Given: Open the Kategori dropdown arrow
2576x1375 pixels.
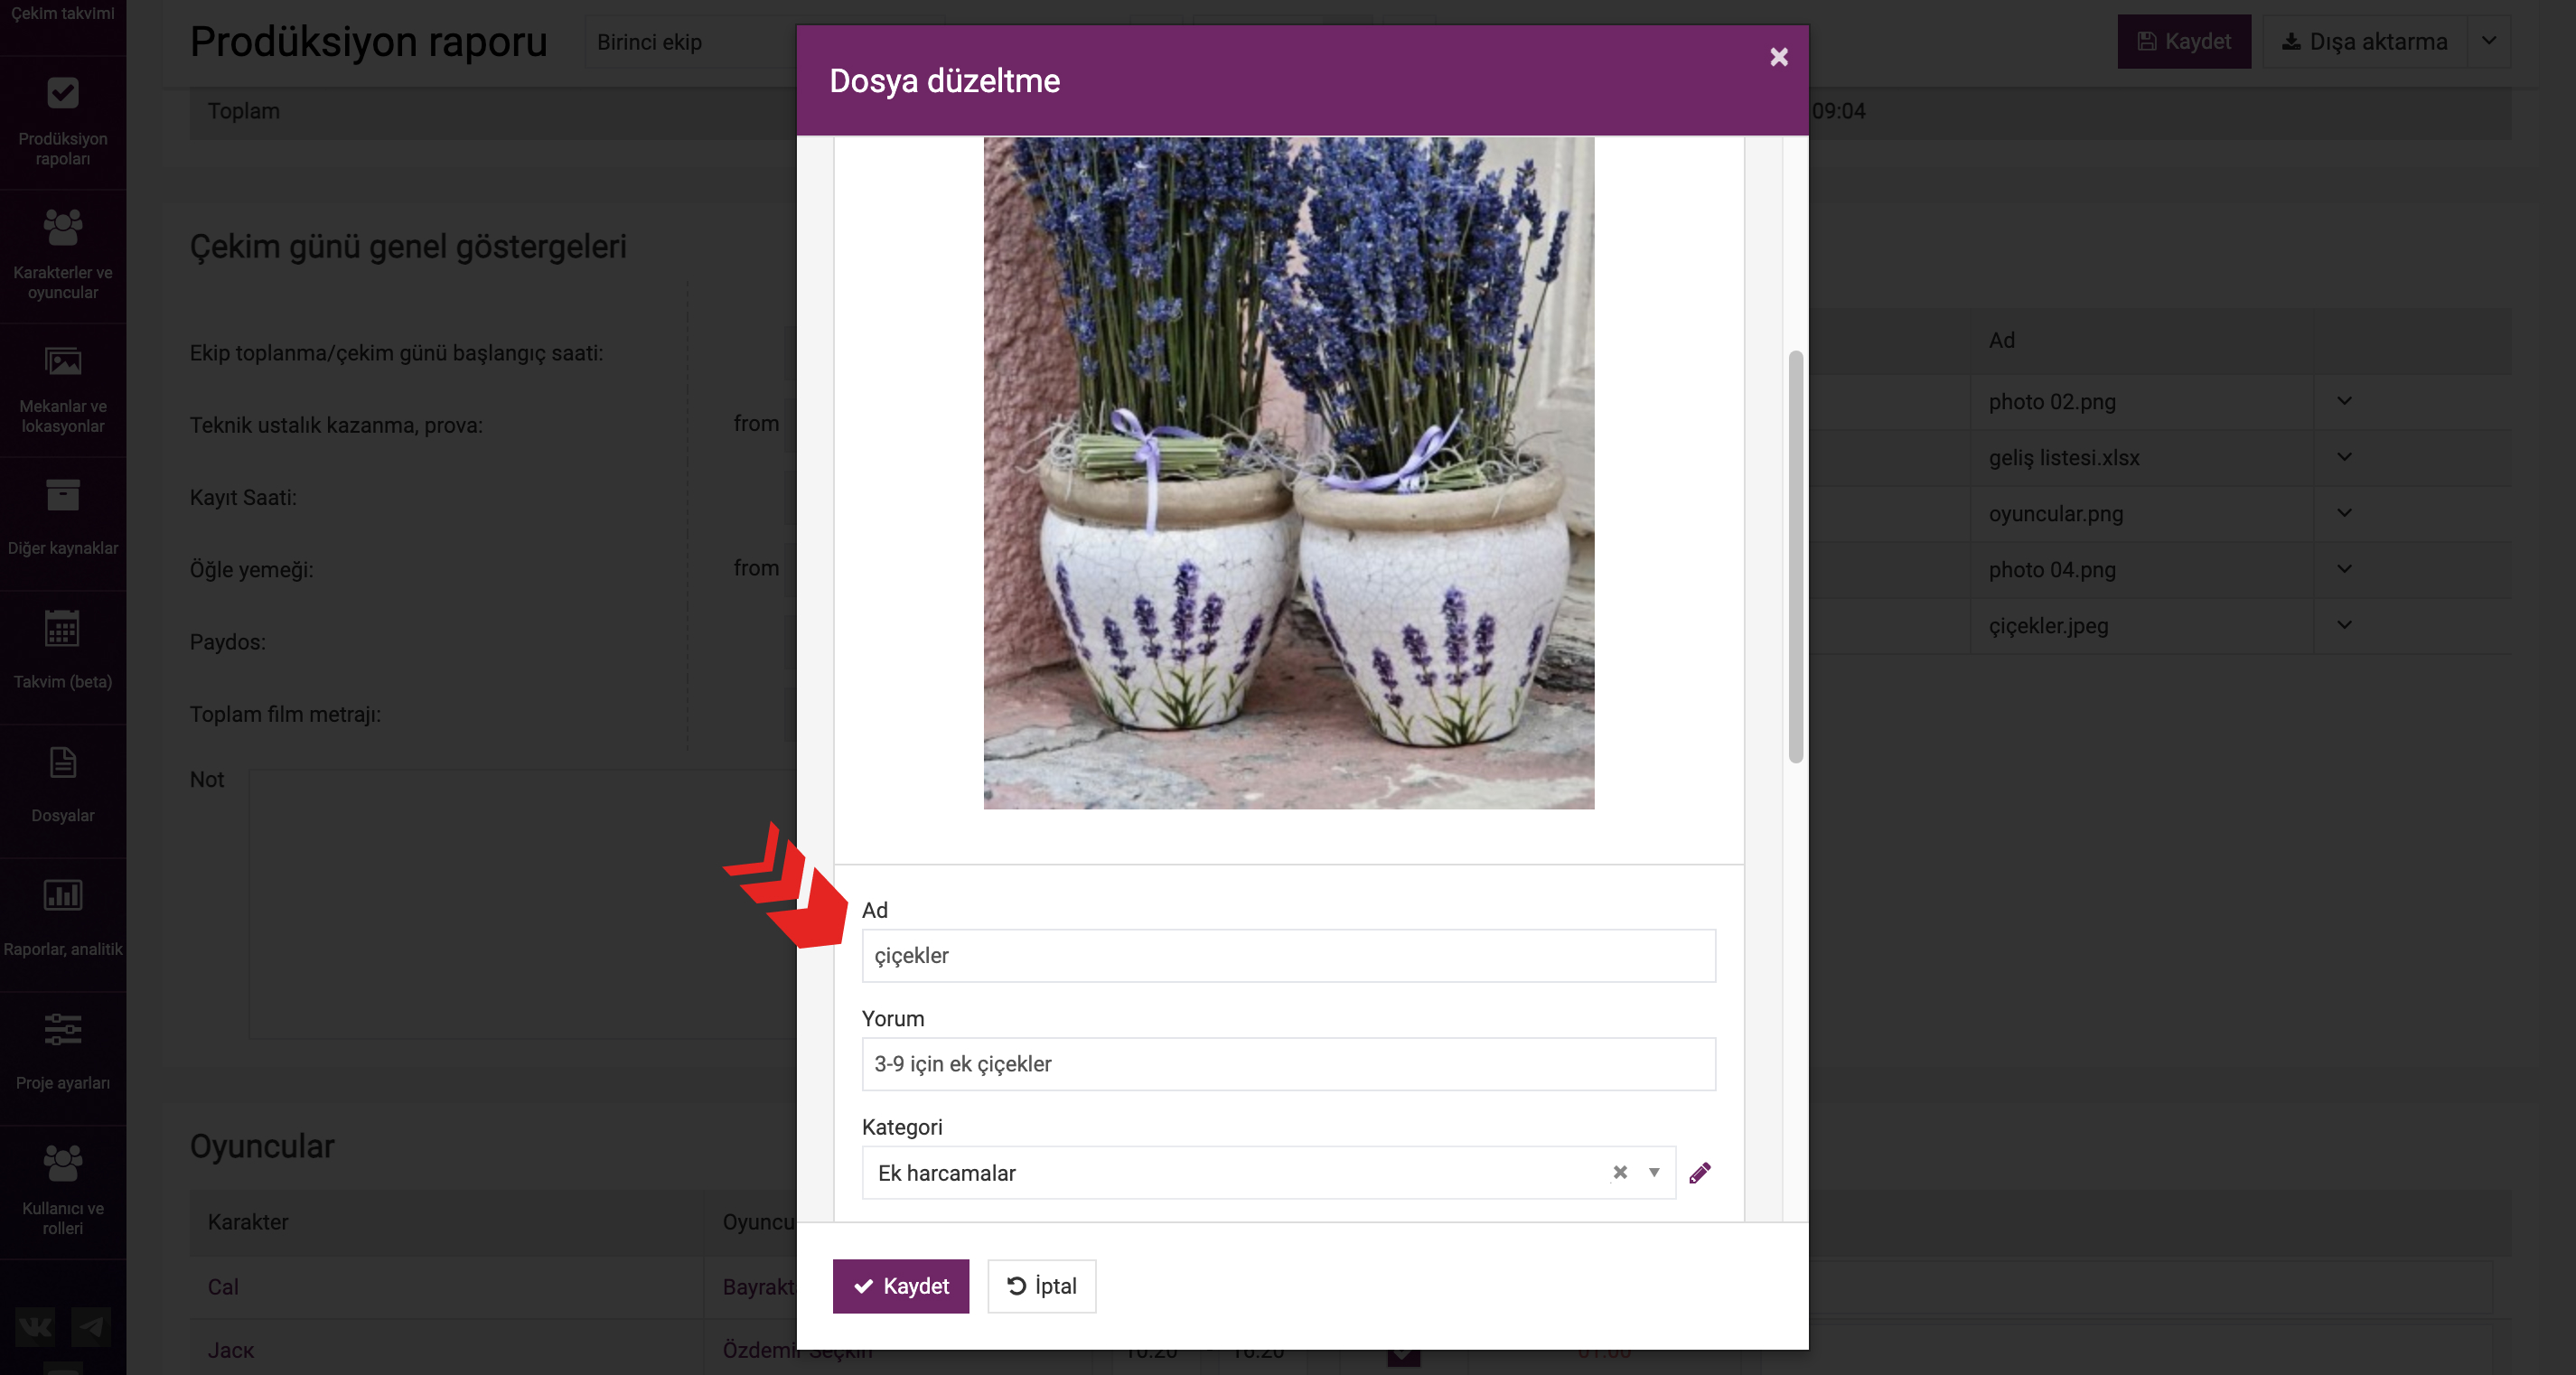Looking at the screenshot, I should pos(1654,1172).
